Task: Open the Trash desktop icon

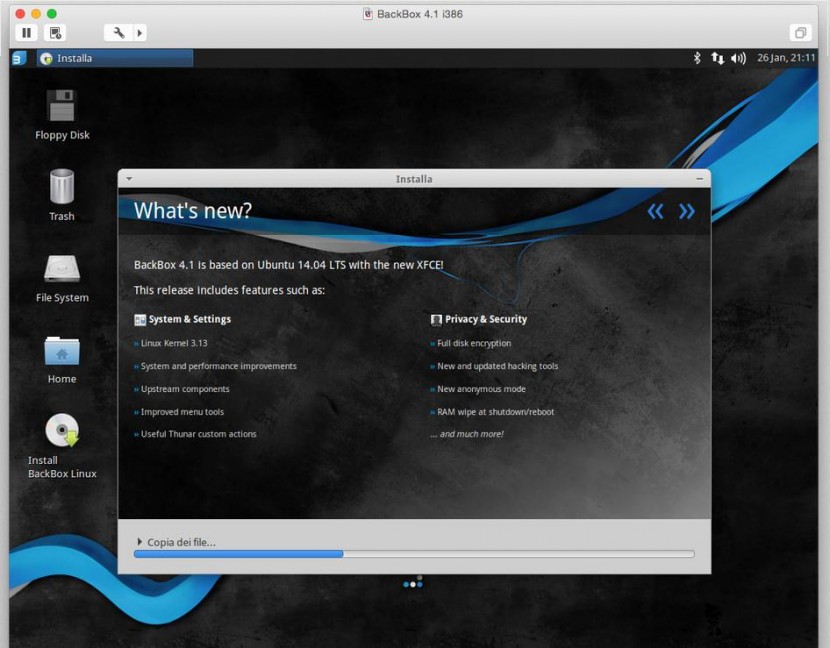Action: pyautogui.click(x=62, y=187)
